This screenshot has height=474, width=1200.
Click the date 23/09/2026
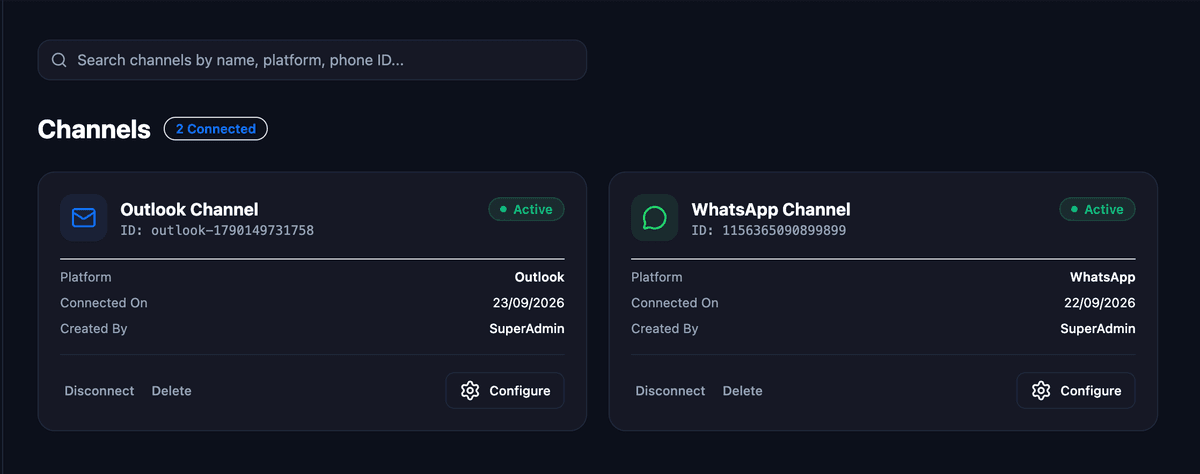pos(528,303)
